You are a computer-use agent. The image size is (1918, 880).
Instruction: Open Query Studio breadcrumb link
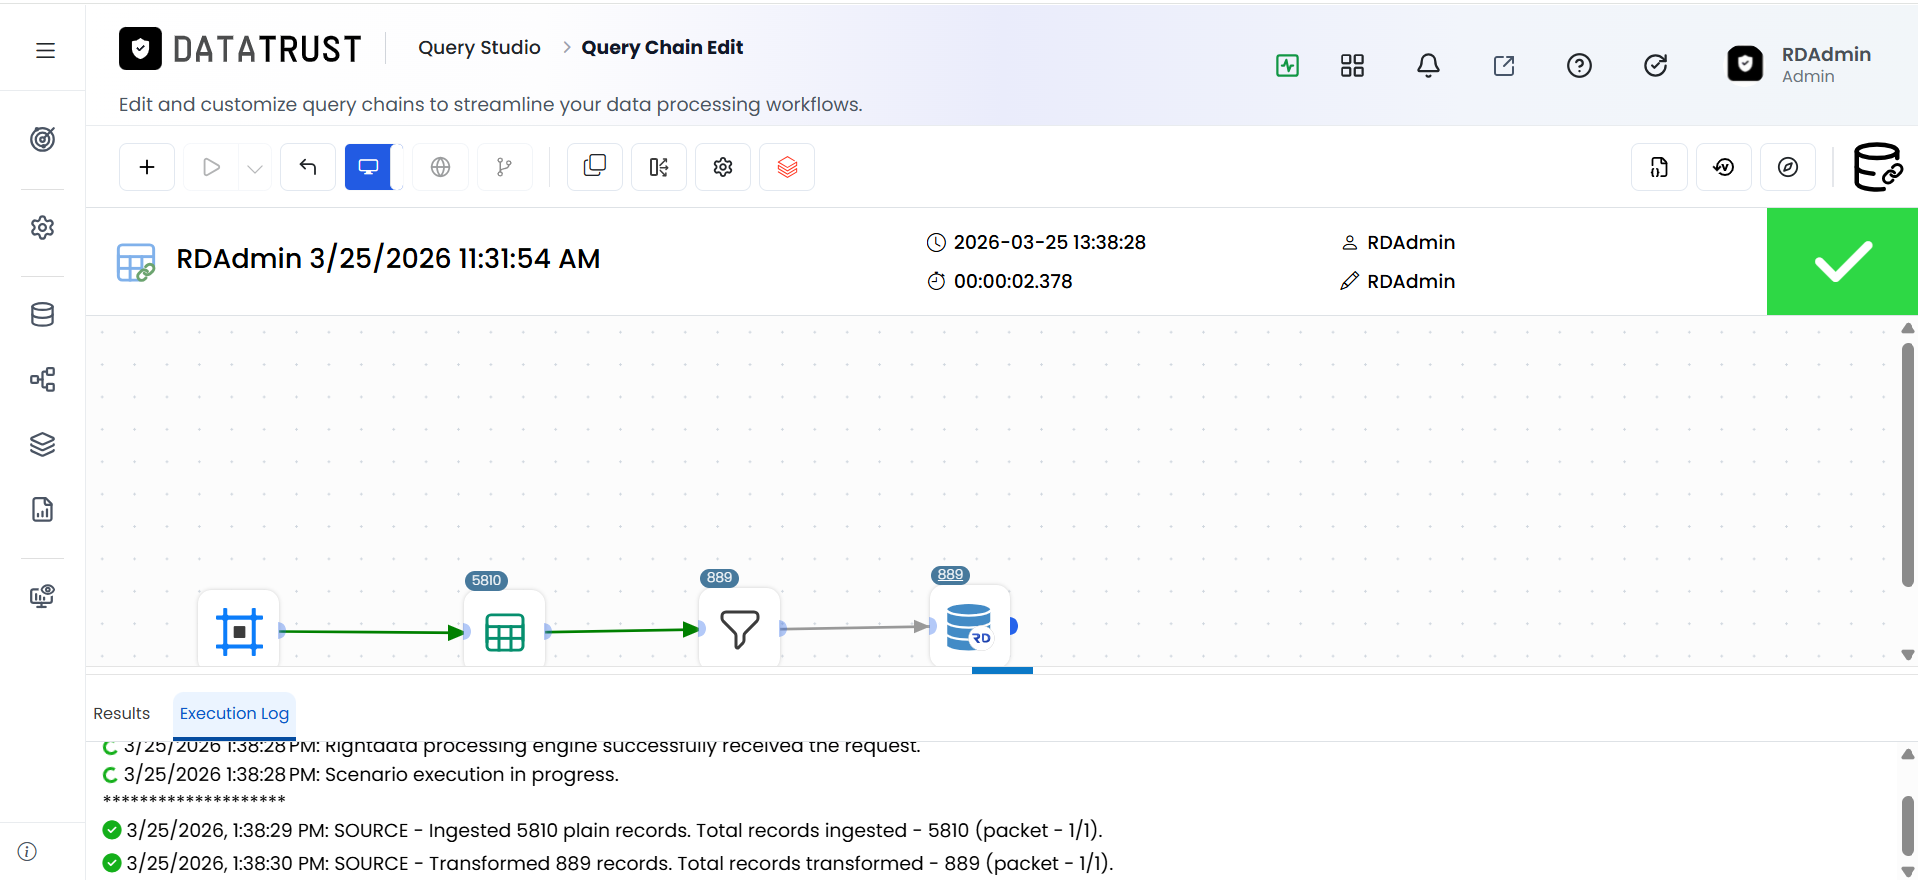click(x=479, y=47)
